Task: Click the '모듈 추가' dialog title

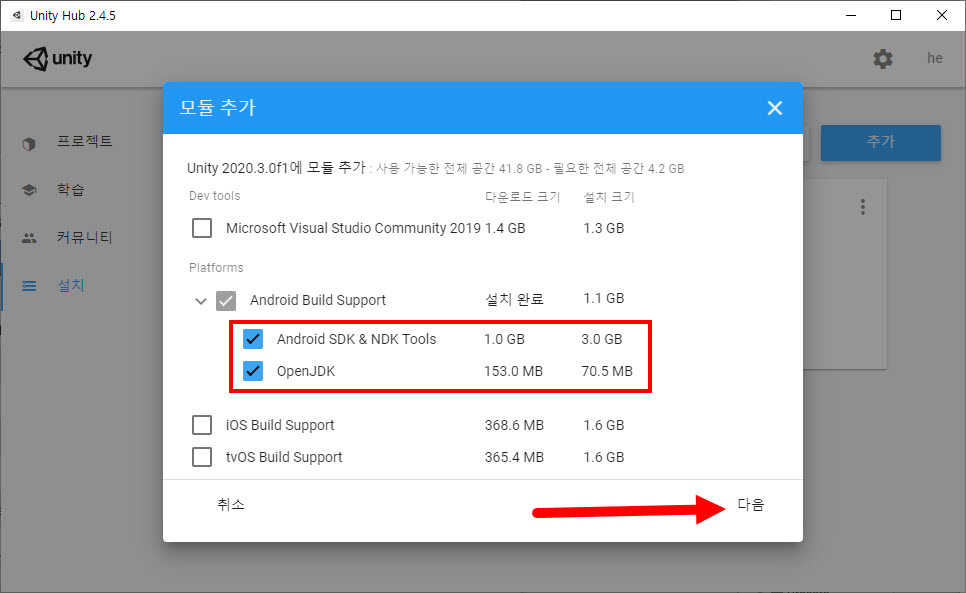Action: point(217,108)
